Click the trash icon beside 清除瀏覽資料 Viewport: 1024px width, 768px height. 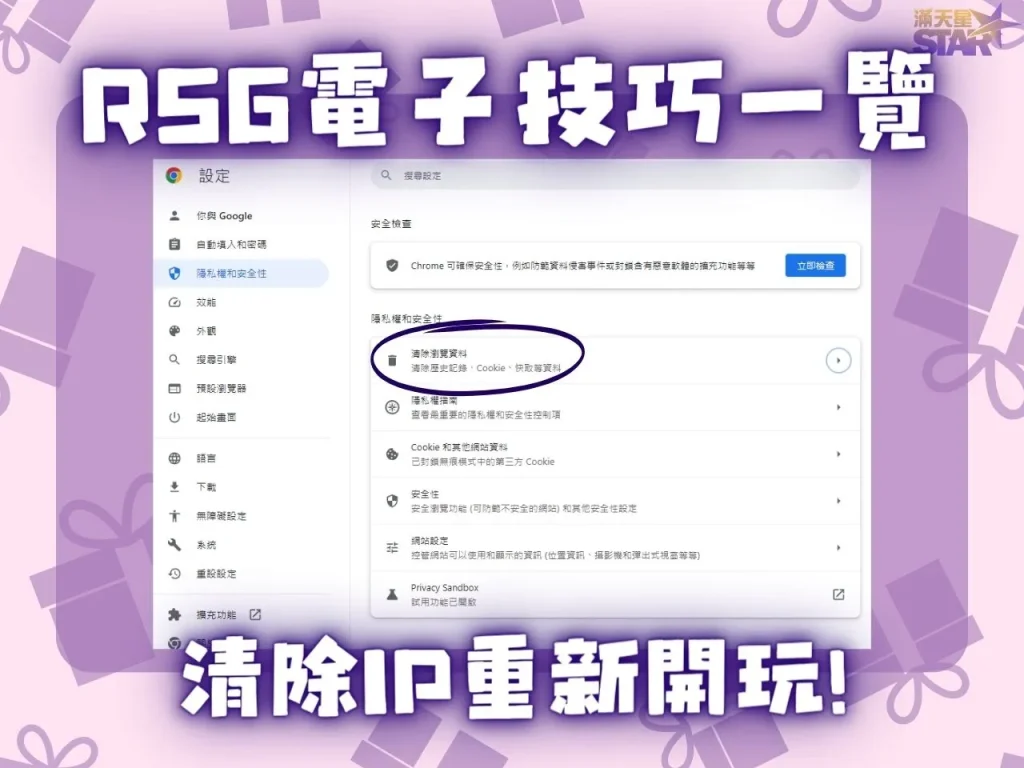[390, 357]
